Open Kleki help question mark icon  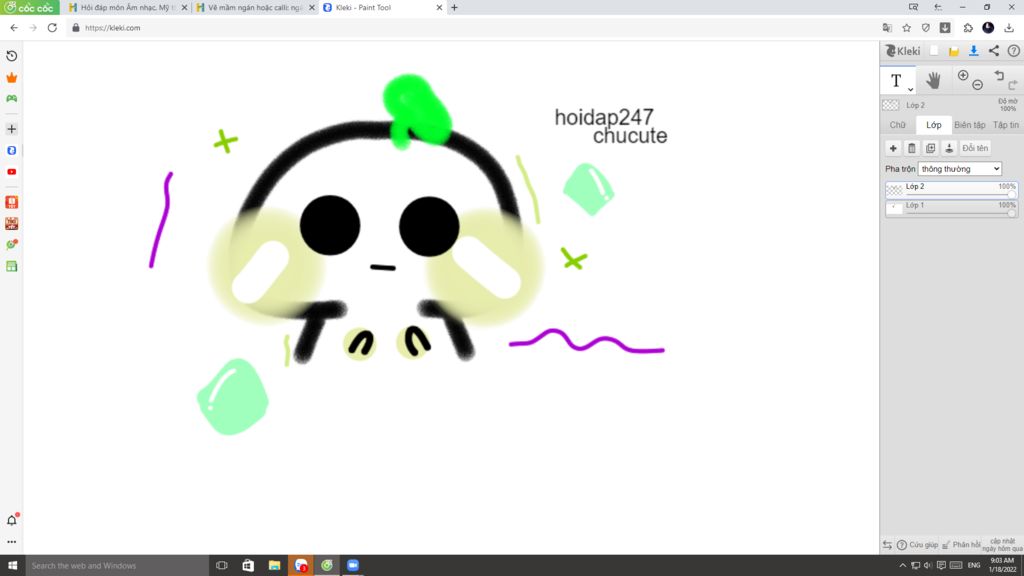[1014, 51]
